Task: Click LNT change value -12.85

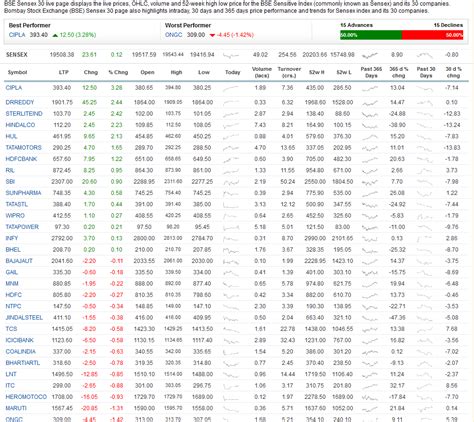Action: [89, 374]
